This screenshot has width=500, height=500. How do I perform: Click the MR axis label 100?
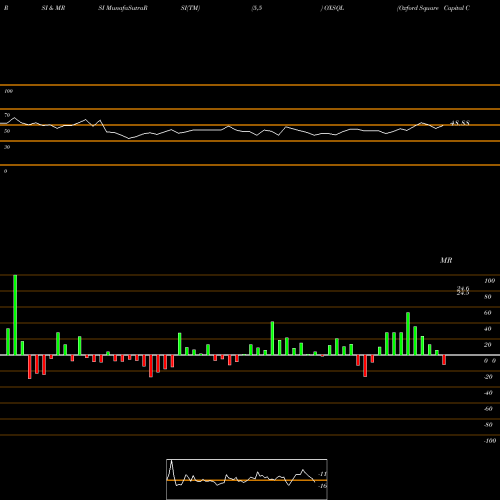click(489, 281)
